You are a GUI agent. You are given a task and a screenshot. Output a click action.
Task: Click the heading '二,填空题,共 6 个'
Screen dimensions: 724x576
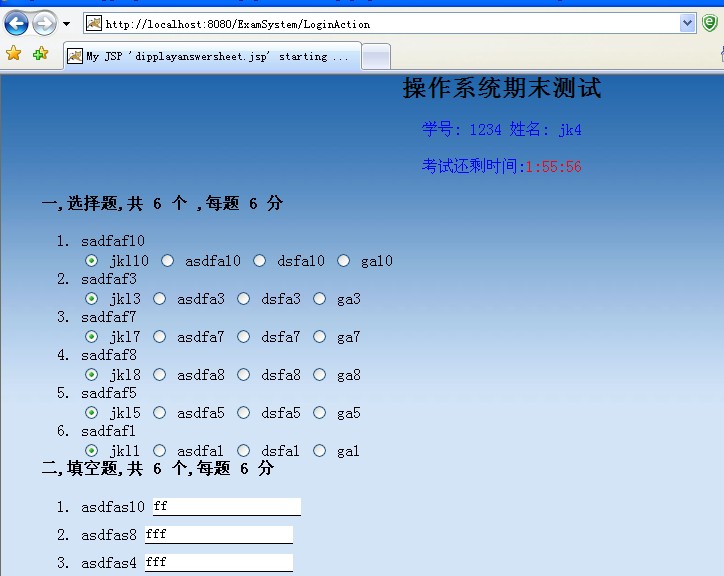tap(115, 468)
